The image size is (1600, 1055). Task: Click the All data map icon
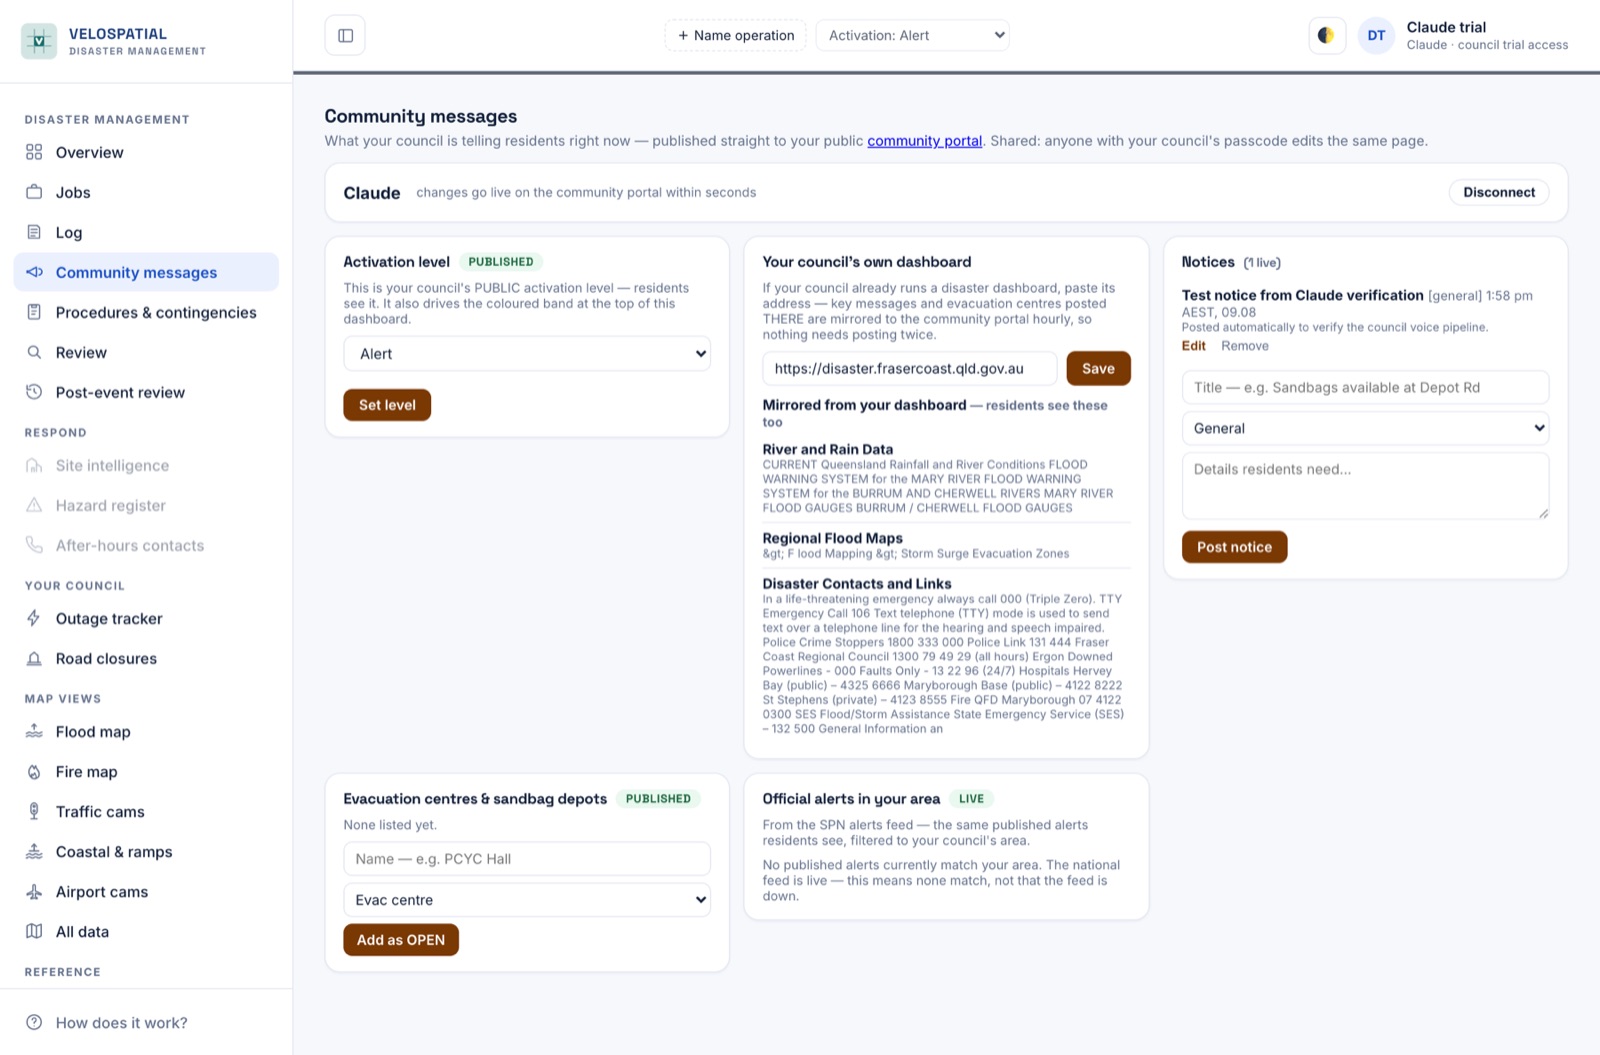click(x=34, y=931)
